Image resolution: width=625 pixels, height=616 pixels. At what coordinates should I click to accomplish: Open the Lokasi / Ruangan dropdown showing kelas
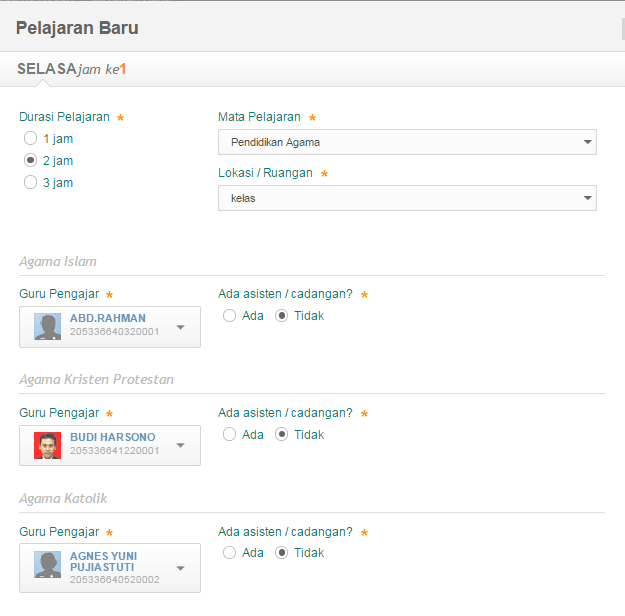click(407, 198)
